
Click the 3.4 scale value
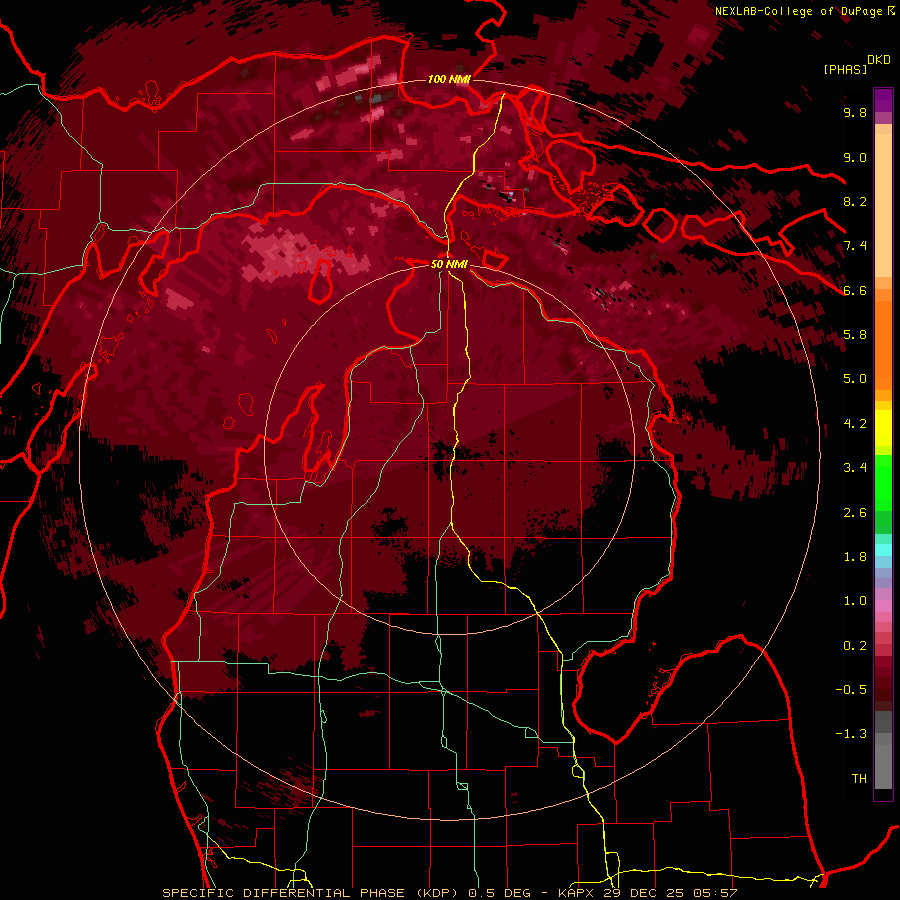855,468
